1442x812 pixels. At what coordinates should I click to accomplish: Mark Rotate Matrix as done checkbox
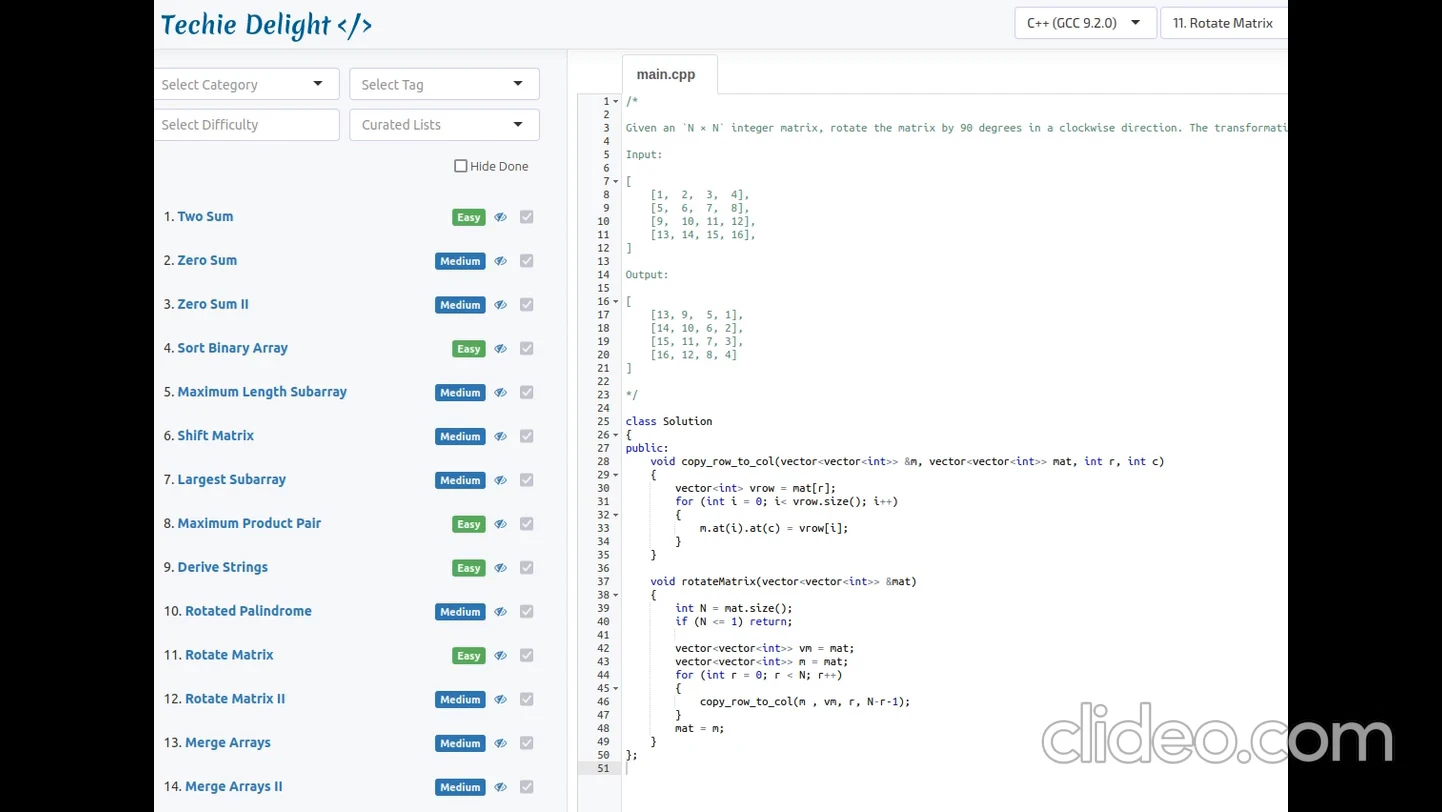pos(527,656)
